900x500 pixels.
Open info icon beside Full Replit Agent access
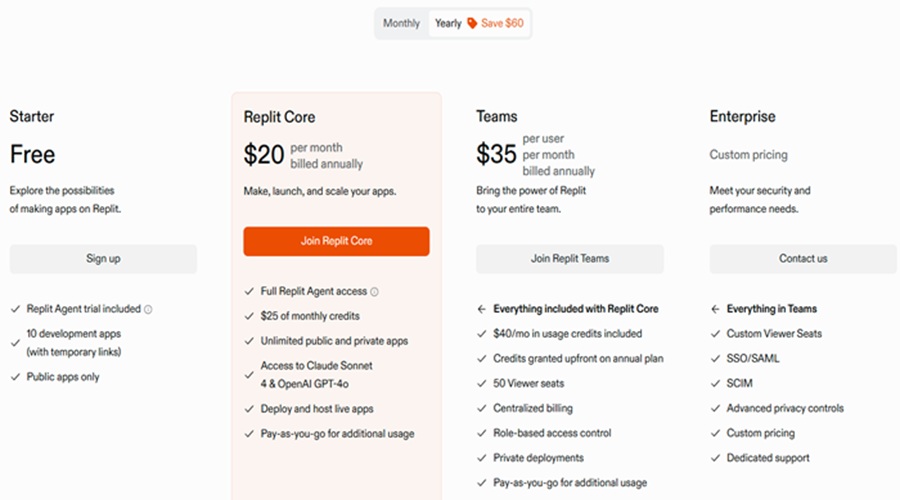point(374,292)
